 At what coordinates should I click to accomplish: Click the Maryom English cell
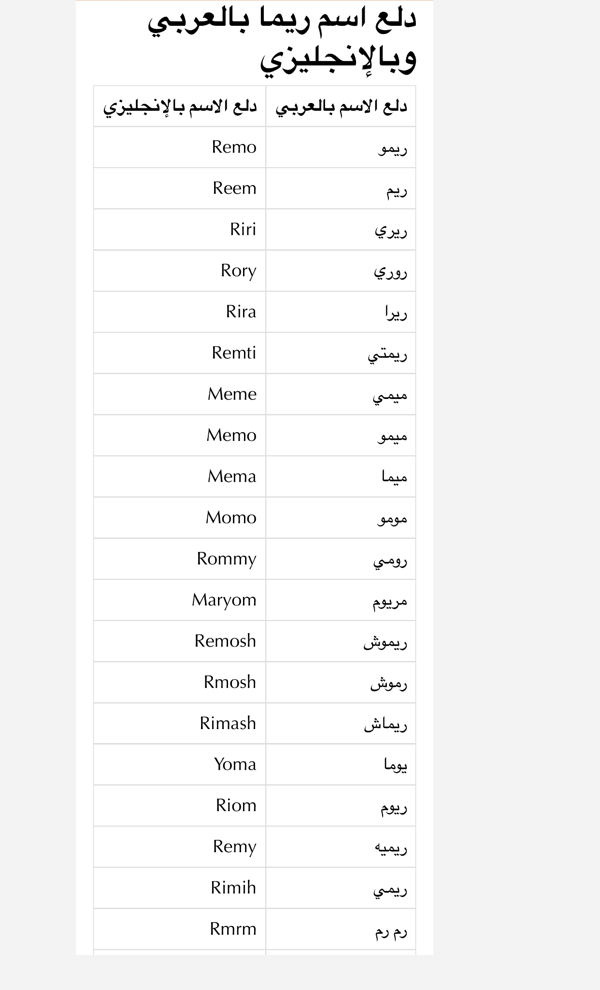pos(179,600)
